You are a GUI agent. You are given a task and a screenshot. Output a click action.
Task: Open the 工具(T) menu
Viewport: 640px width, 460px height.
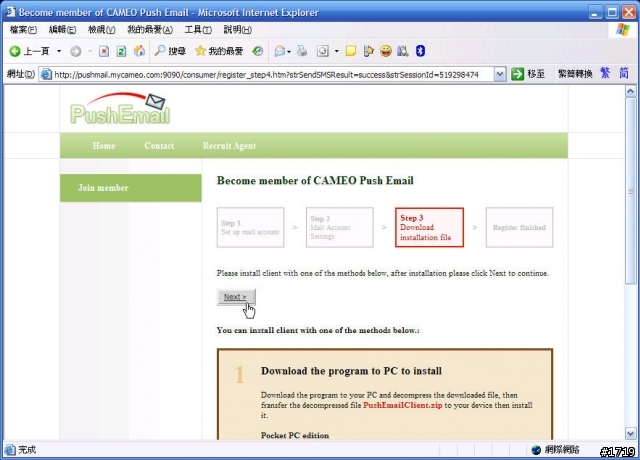click(x=198, y=30)
